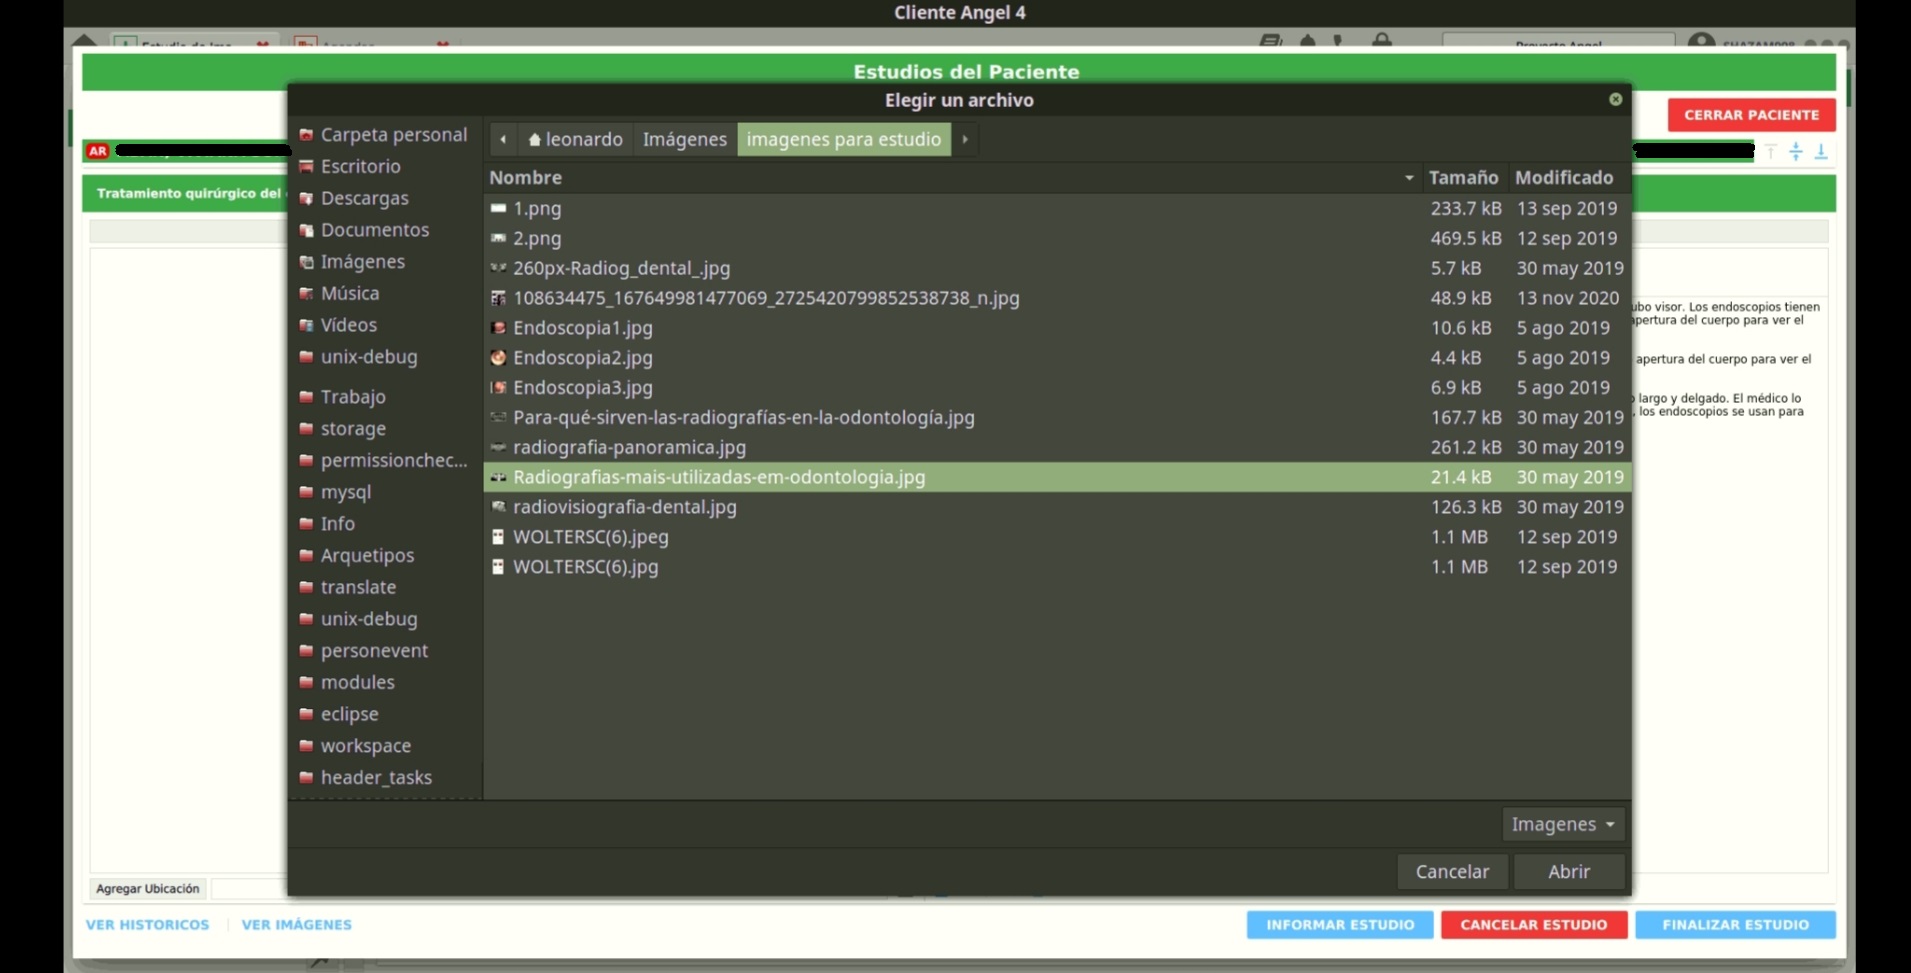Select WOLTERSC(6).jpeg file
The image size is (1911, 973).
[1057, 538]
